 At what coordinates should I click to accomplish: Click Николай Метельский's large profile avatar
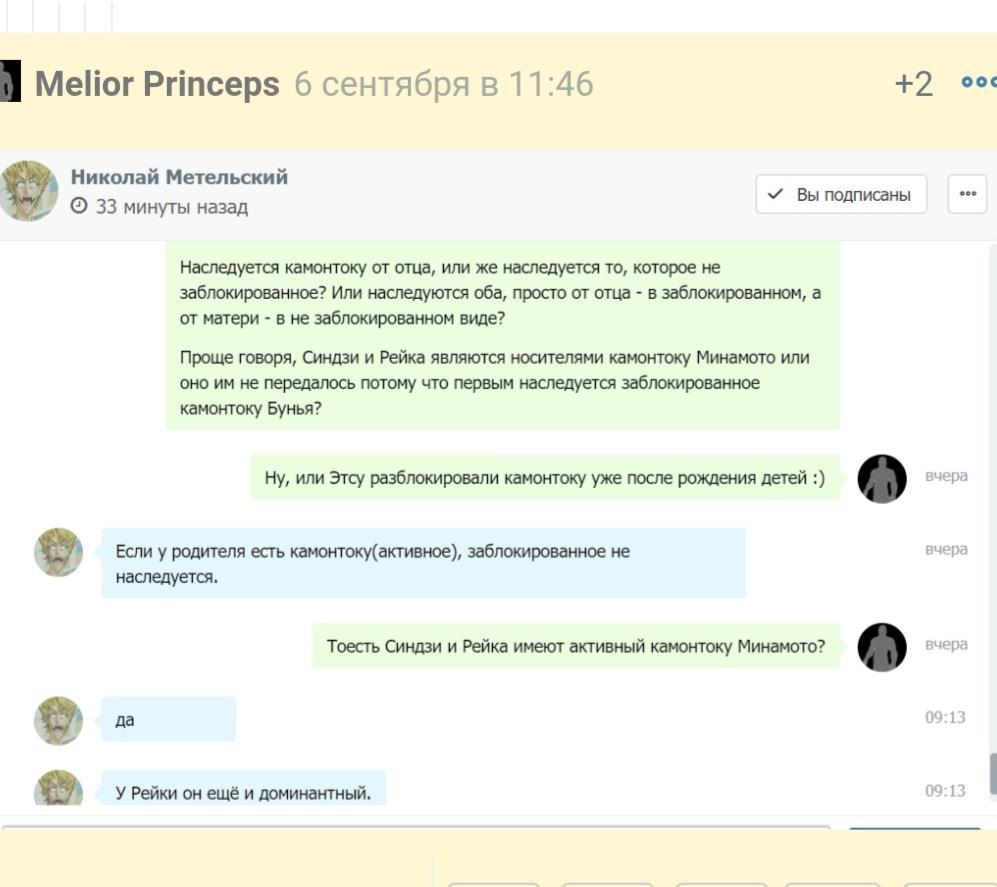pyautogui.click(x=29, y=191)
